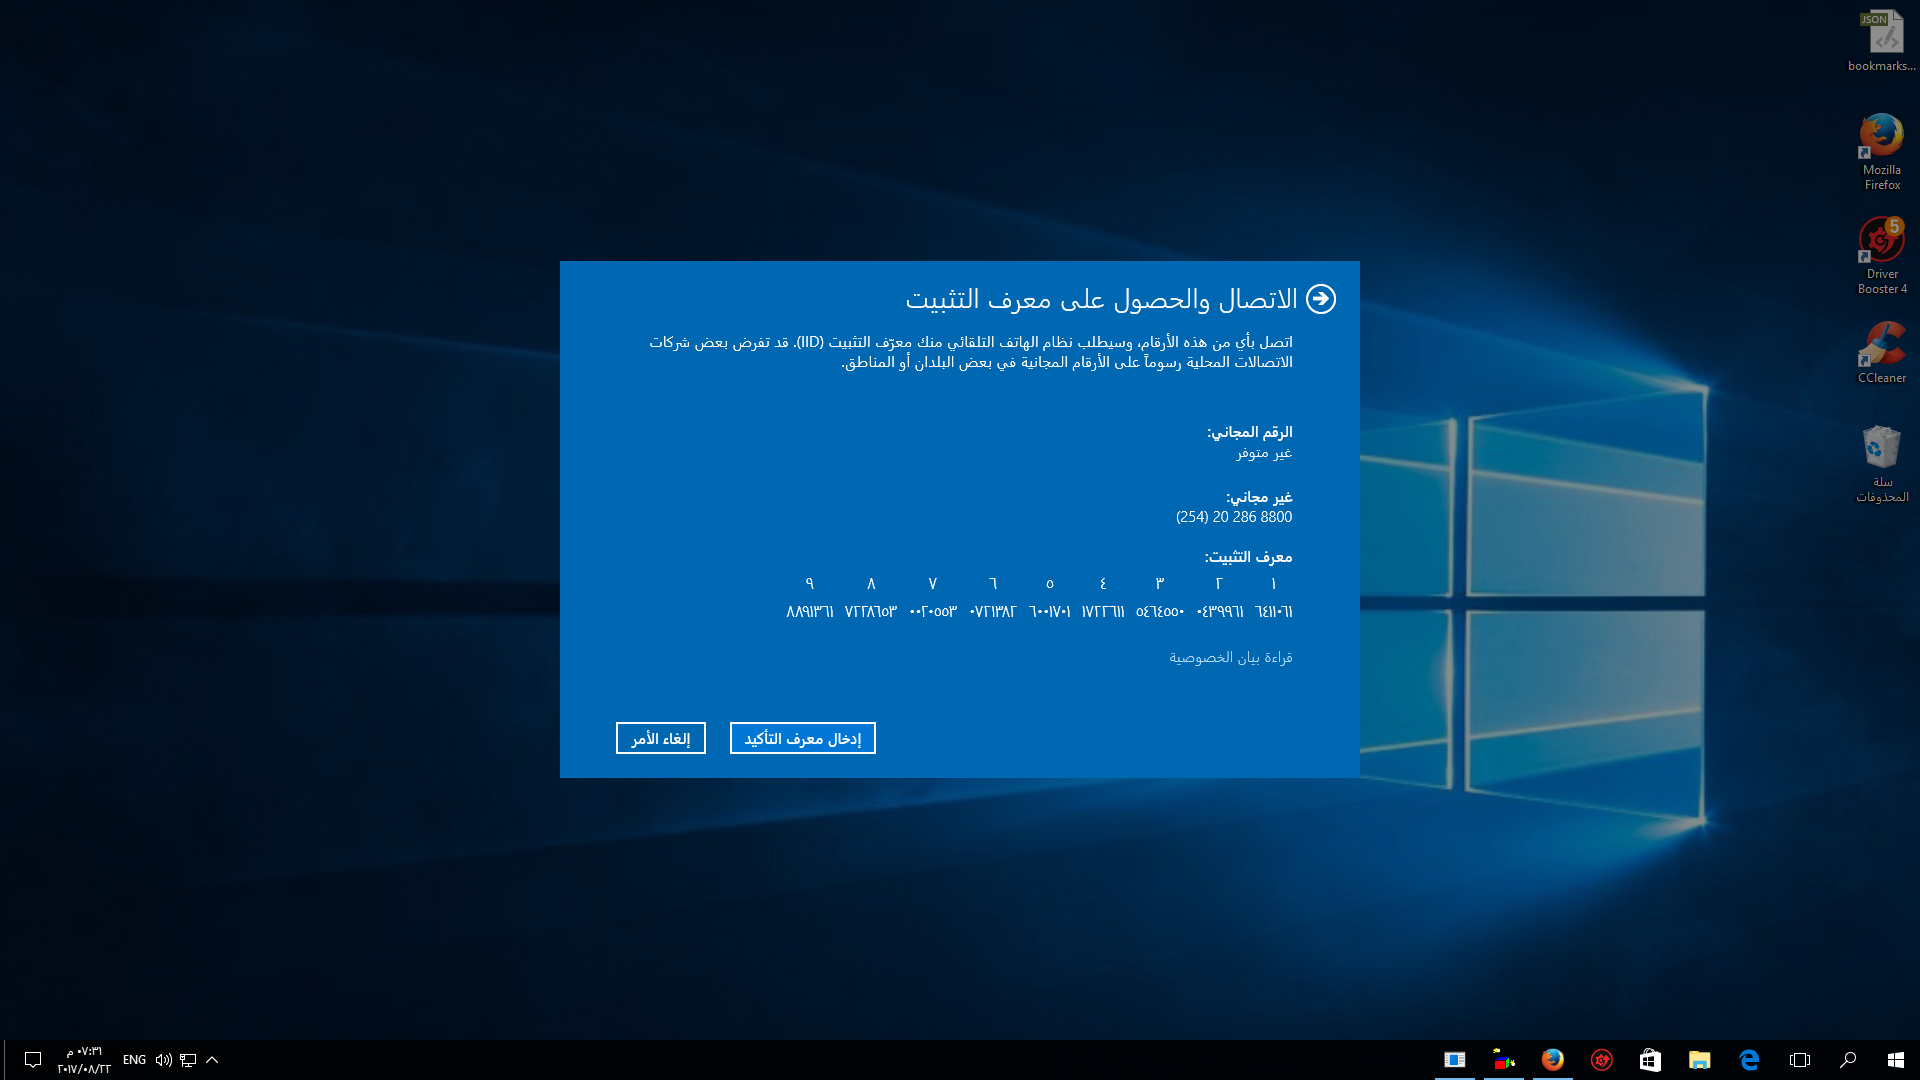Open the Windows Start menu
The image size is (1920, 1080).
tap(1895, 1060)
